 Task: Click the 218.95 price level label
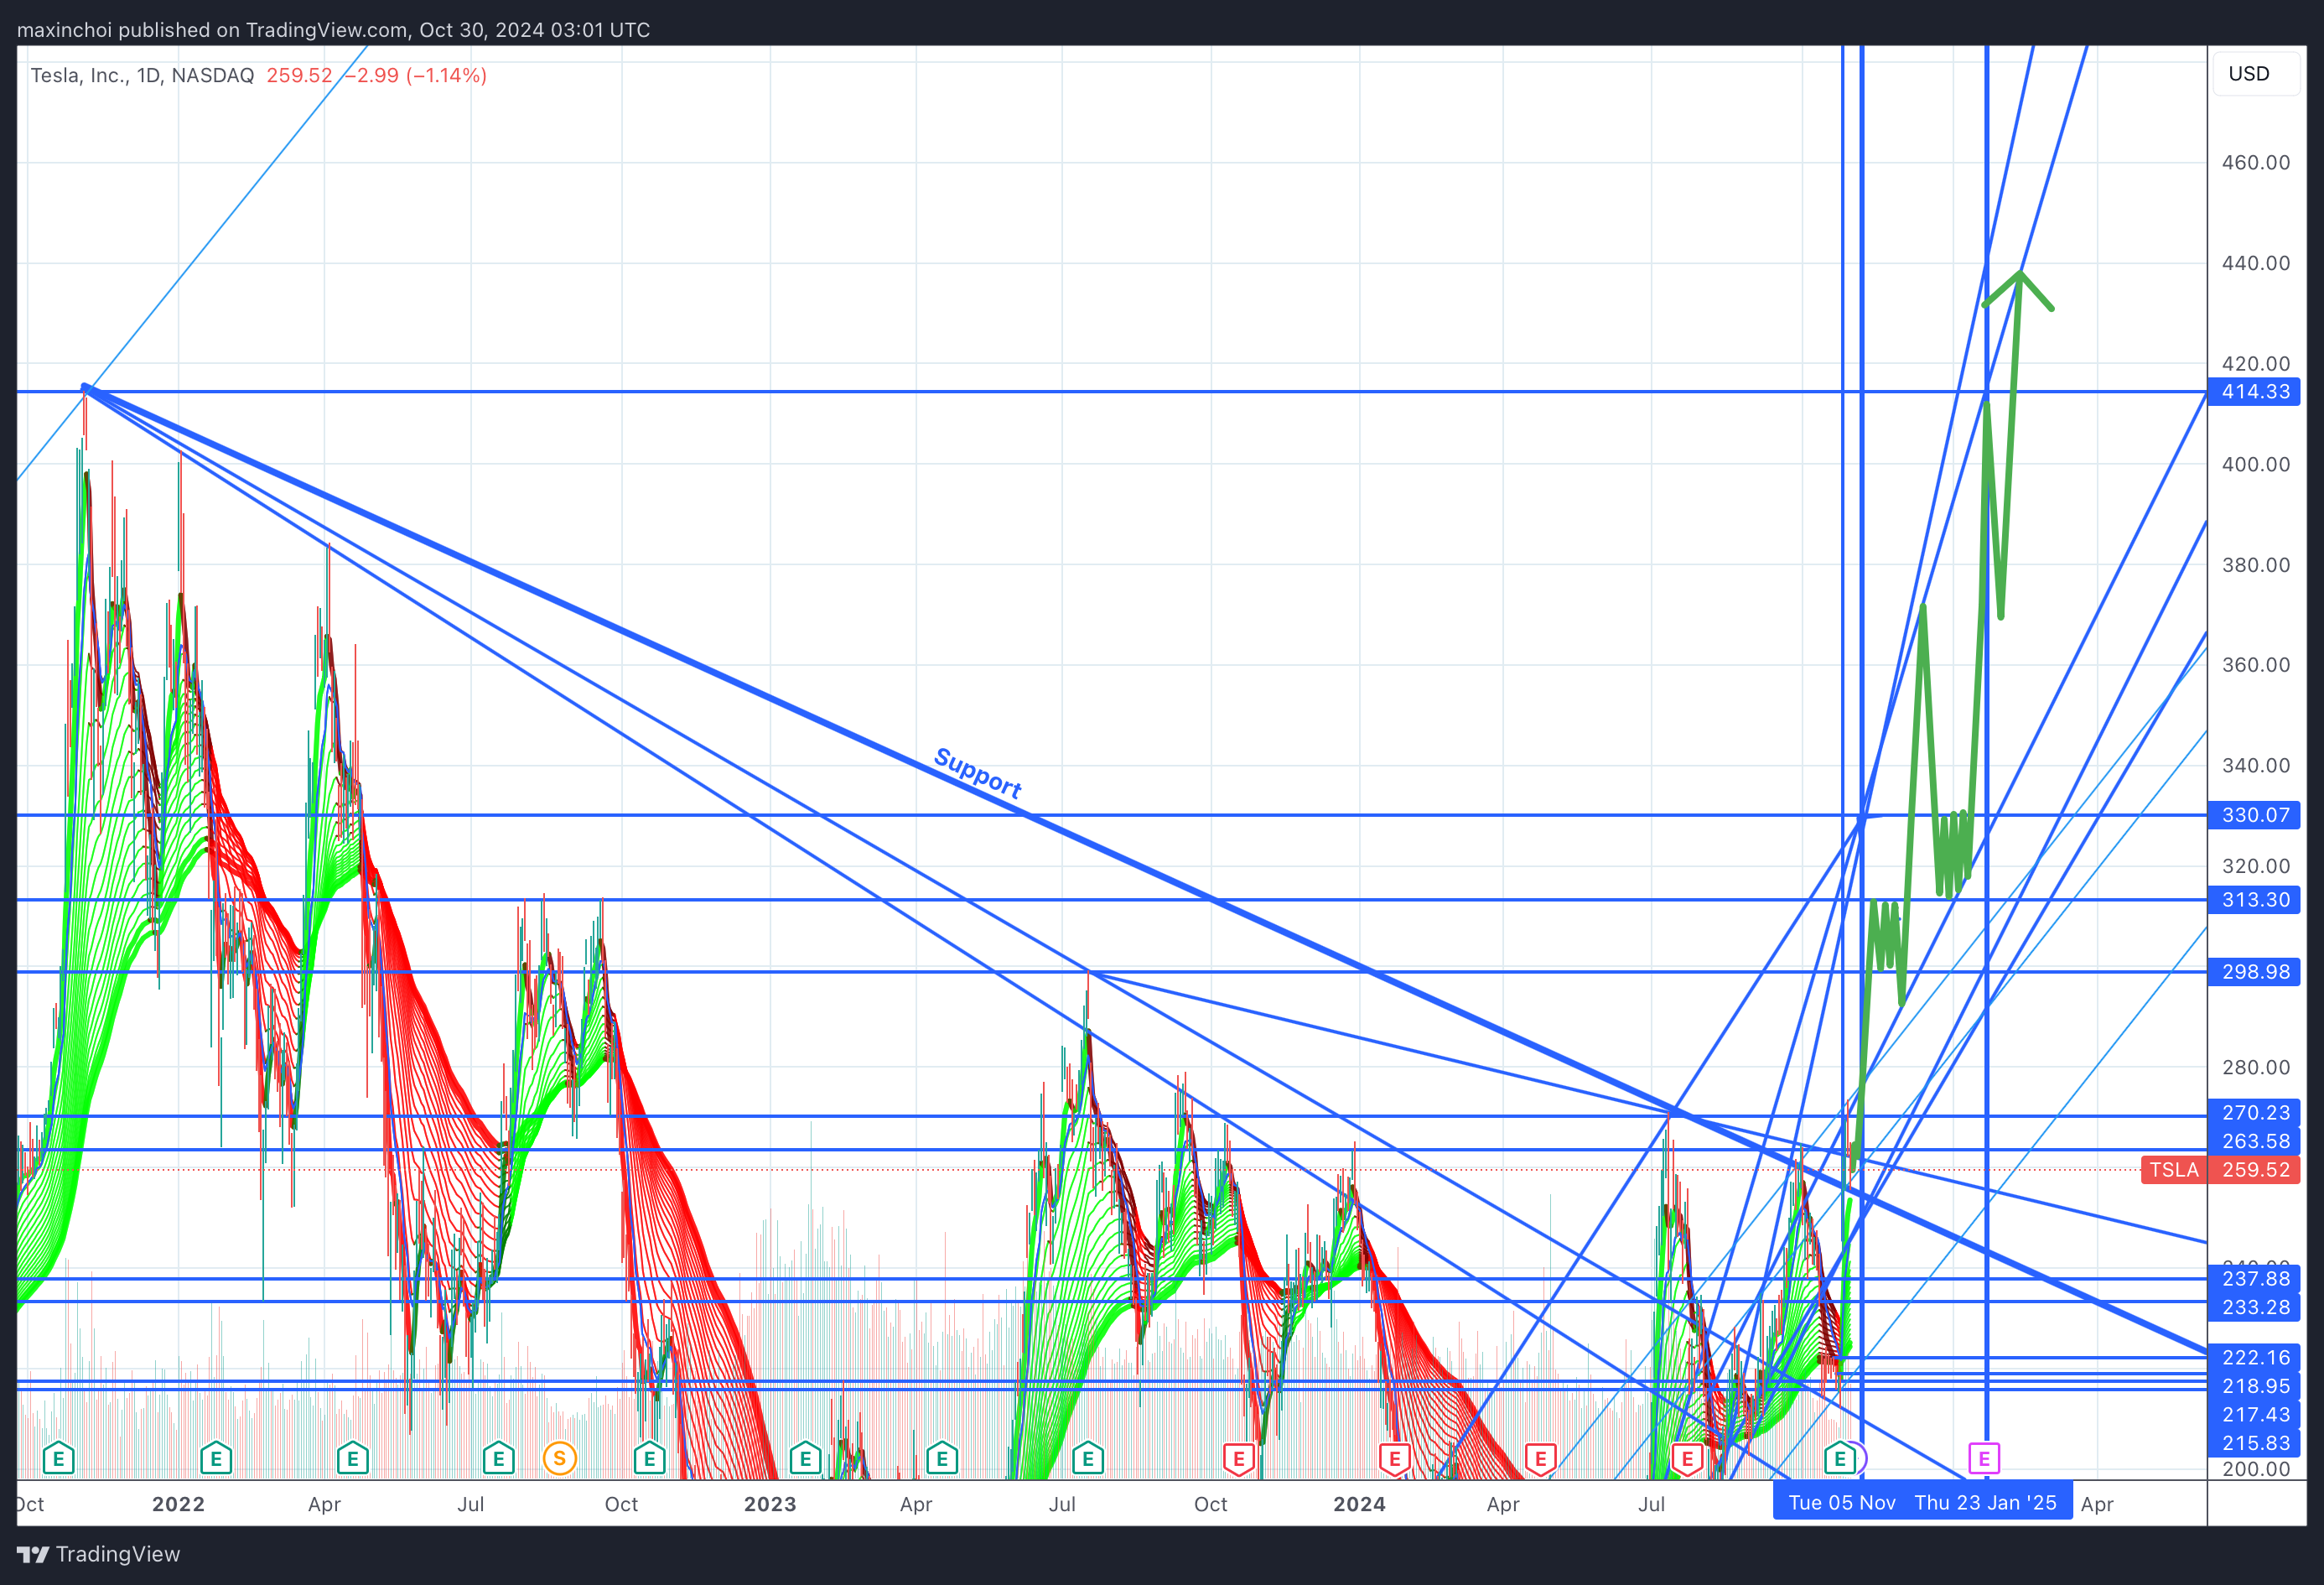tap(2254, 1386)
